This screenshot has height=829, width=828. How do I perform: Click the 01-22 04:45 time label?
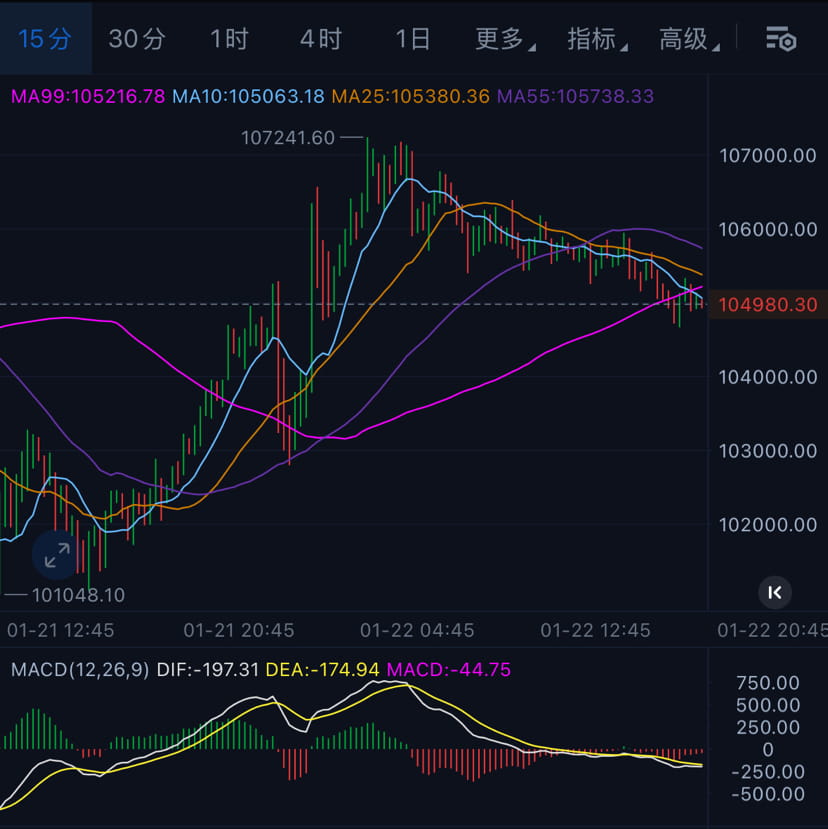coord(417,630)
